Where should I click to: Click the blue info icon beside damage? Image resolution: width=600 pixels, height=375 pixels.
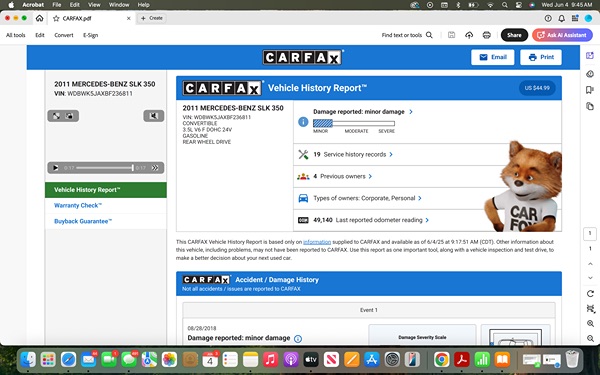(x=303, y=122)
